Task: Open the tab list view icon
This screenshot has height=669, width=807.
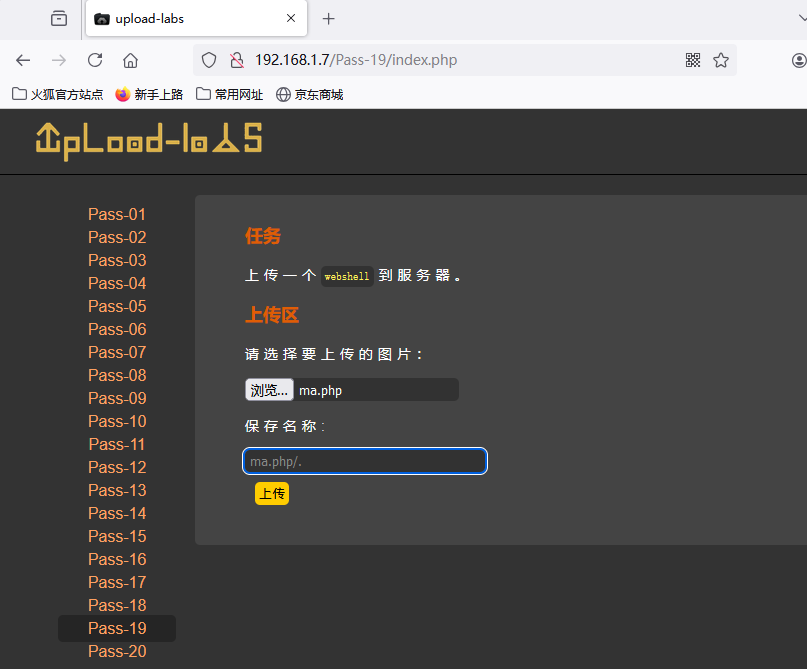Action: tap(59, 18)
